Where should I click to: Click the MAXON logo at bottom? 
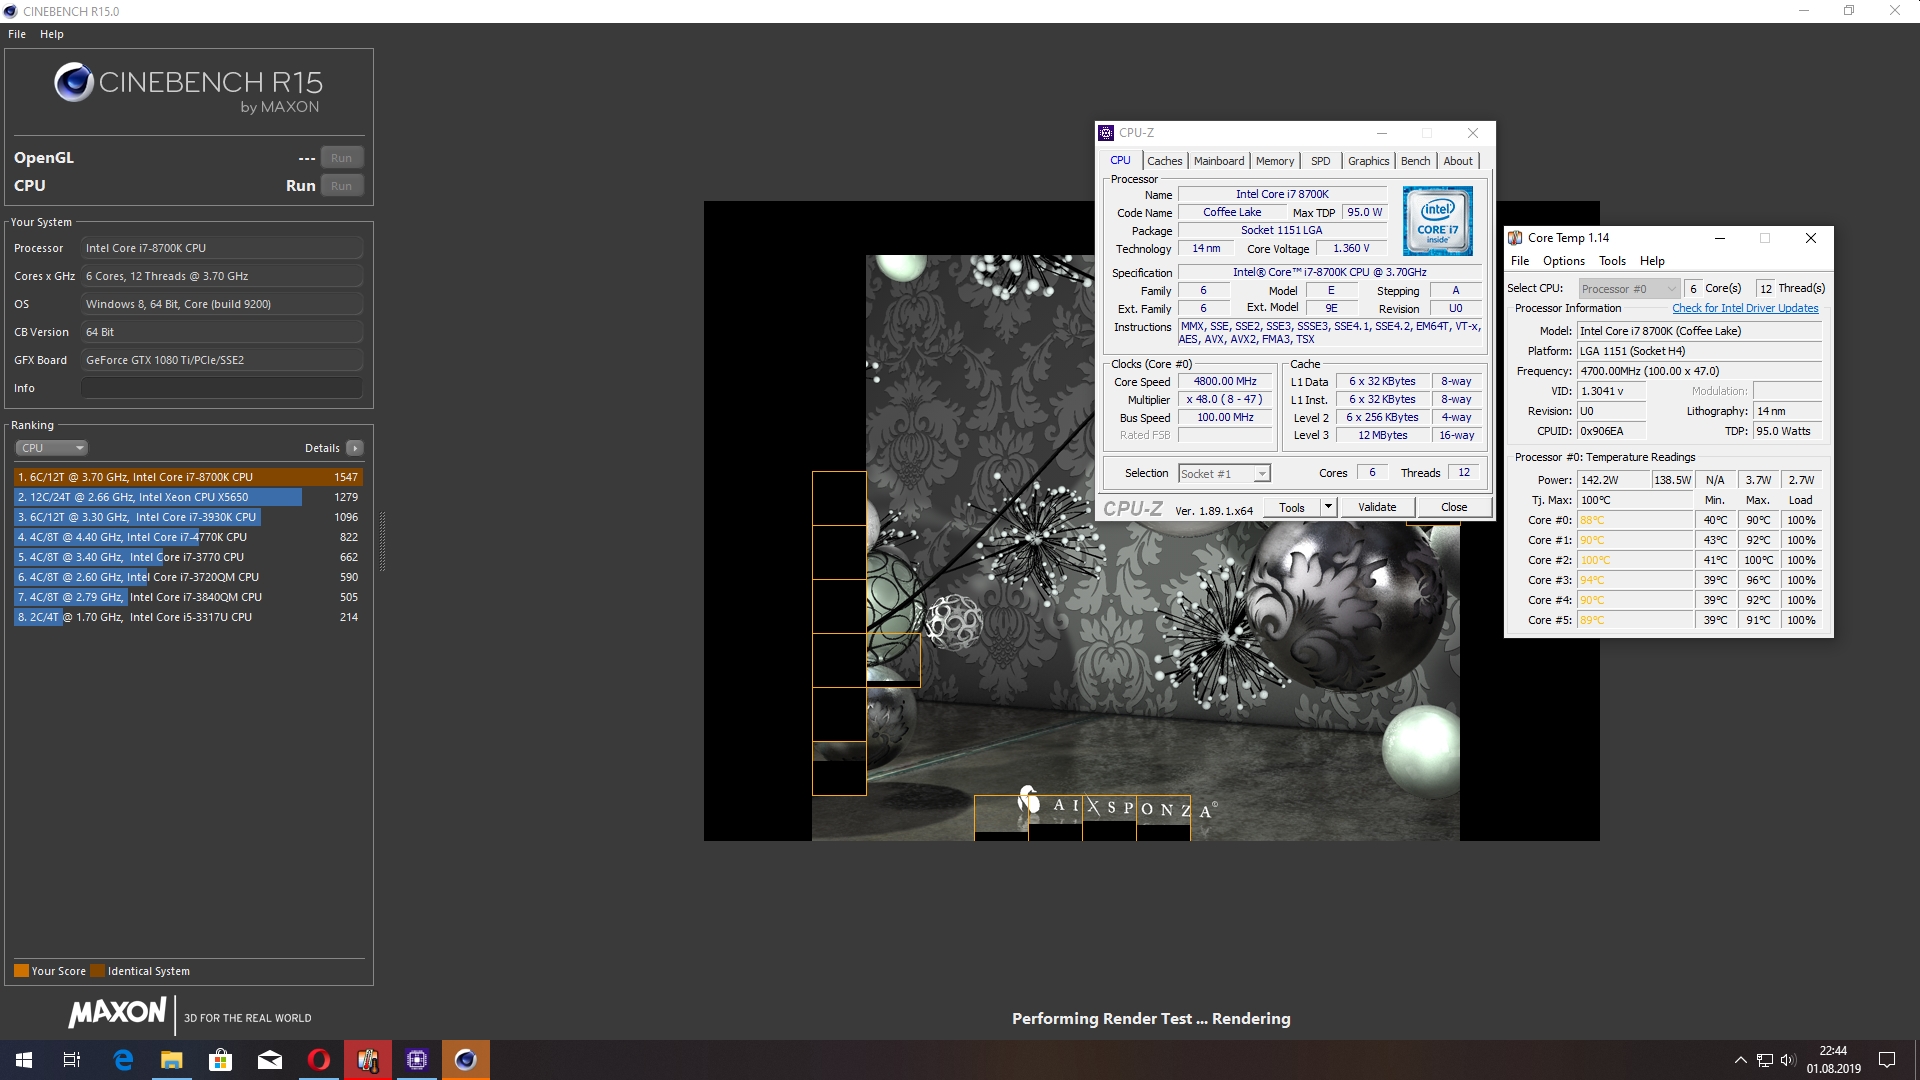(118, 1013)
